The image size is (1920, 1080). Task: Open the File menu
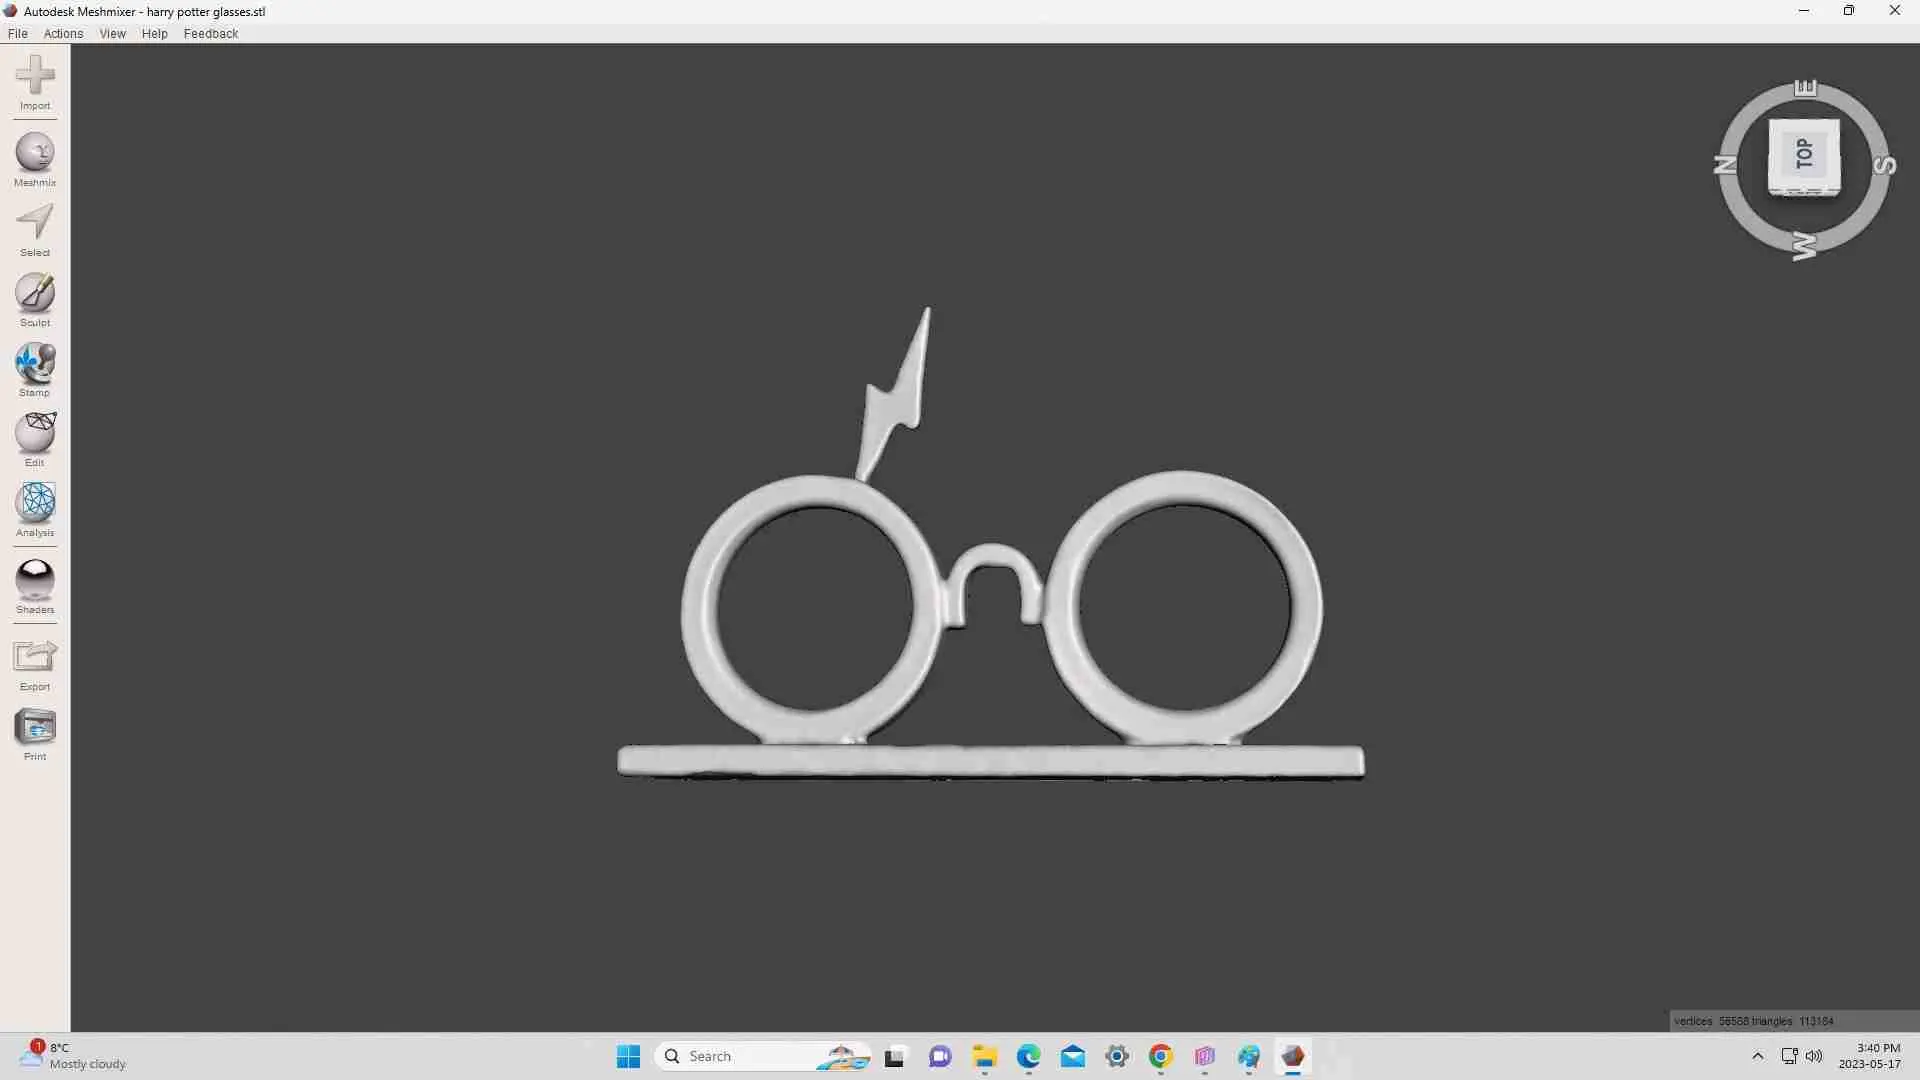point(18,33)
